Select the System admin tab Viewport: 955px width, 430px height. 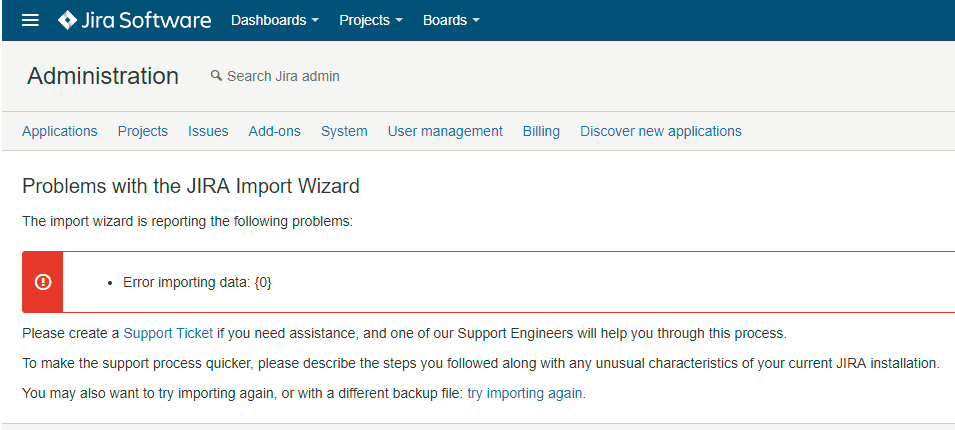(344, 131)
